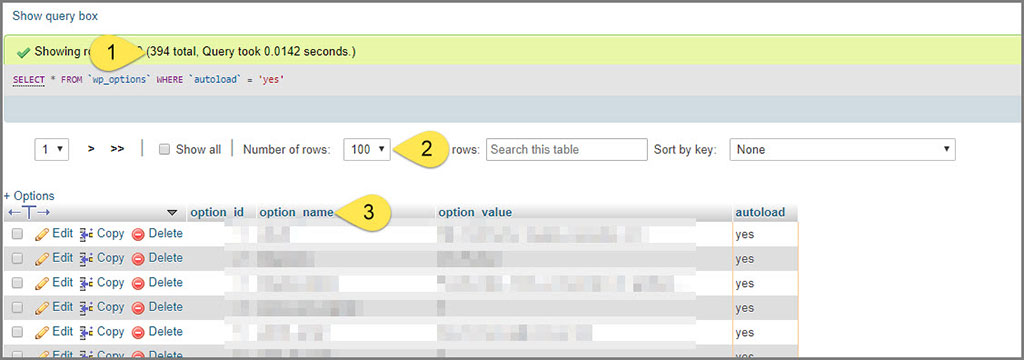Click the Copy icon in fifth row

point(87,332)
